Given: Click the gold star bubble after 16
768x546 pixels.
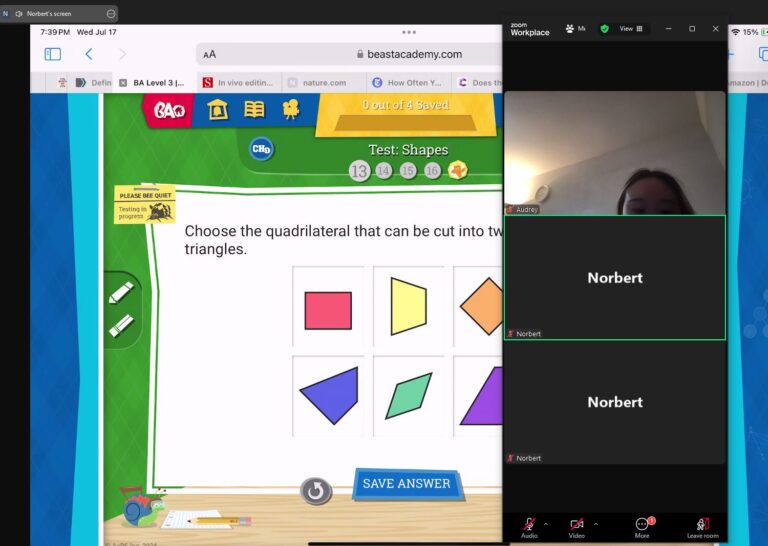Looking at the screenshot, I should pyautogui.click(x=457, y=170).
